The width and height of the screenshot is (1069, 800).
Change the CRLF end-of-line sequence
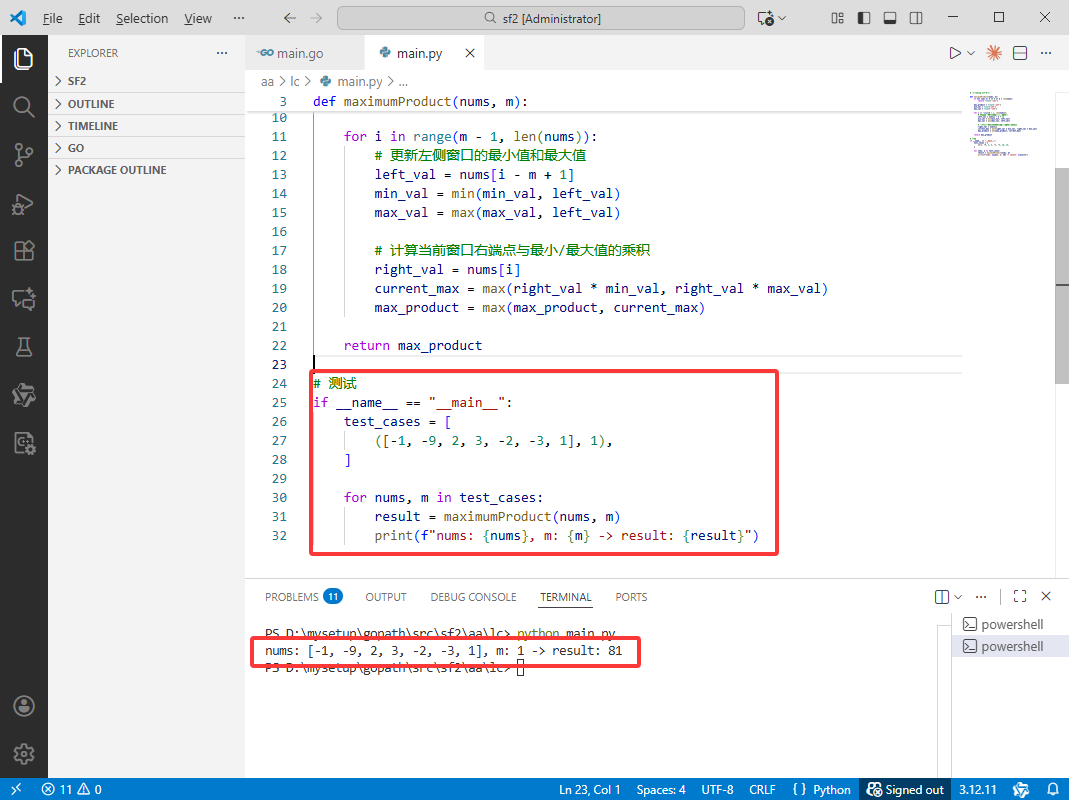[x=762, y=789]
